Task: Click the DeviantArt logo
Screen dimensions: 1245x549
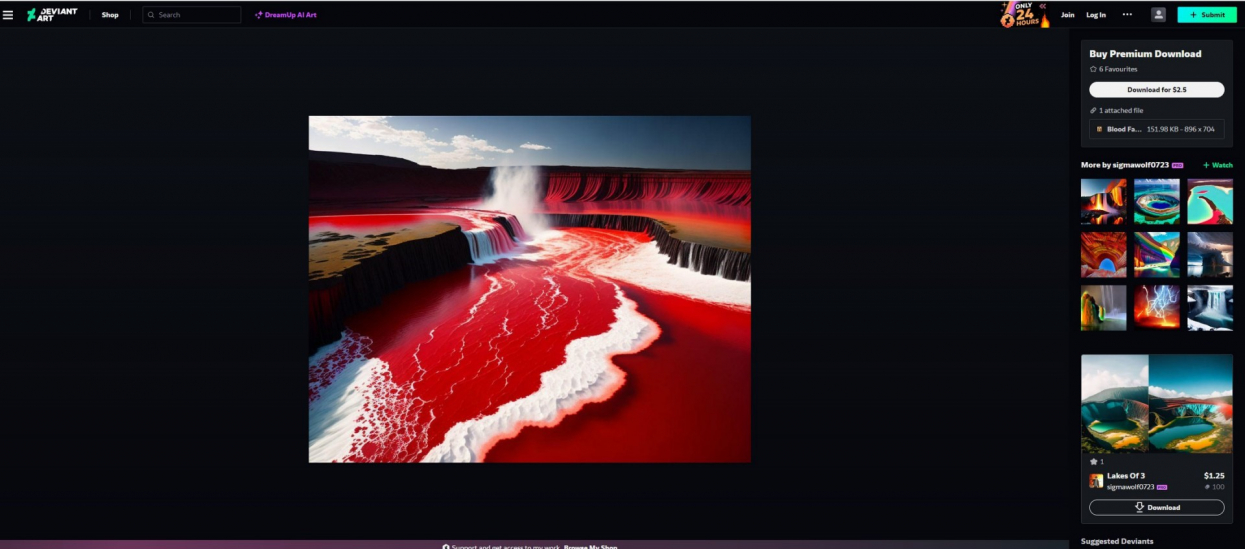Action: [52, 15]
